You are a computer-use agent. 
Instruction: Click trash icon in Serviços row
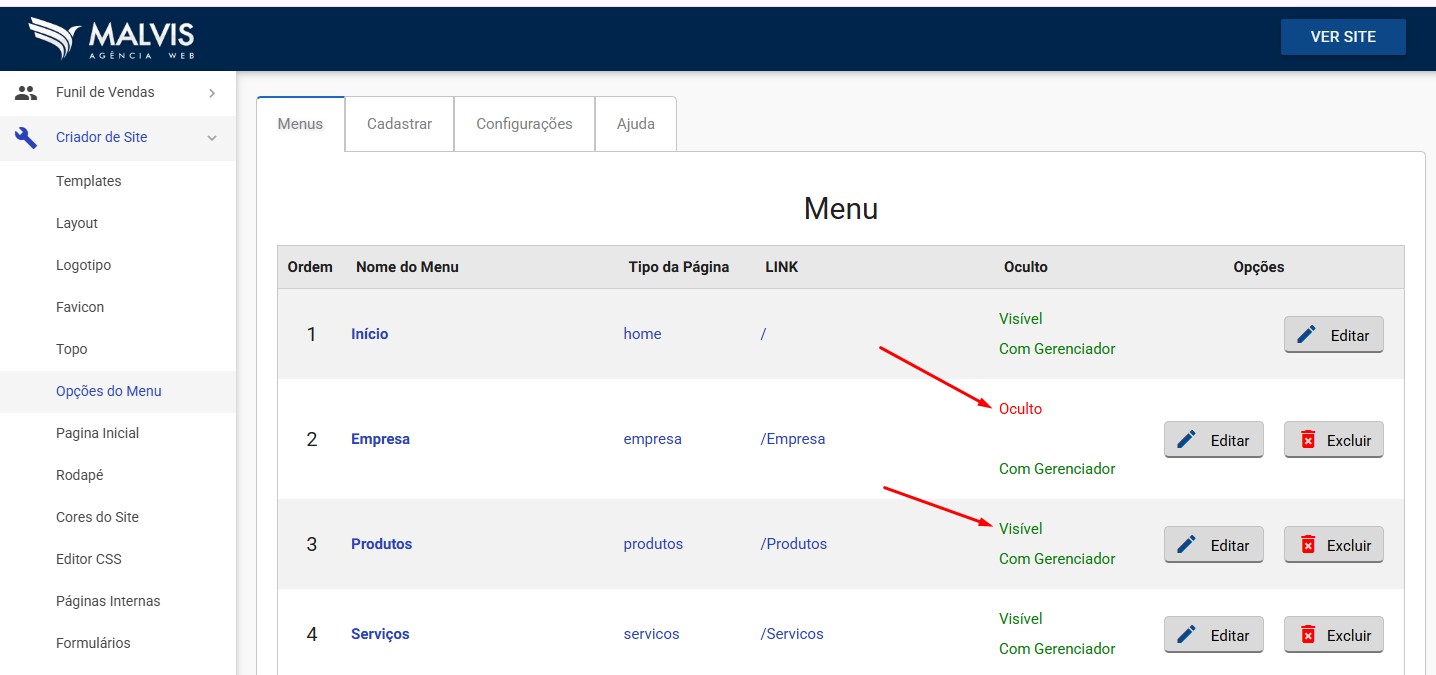pyautogui.click(x=1307, y=635)
